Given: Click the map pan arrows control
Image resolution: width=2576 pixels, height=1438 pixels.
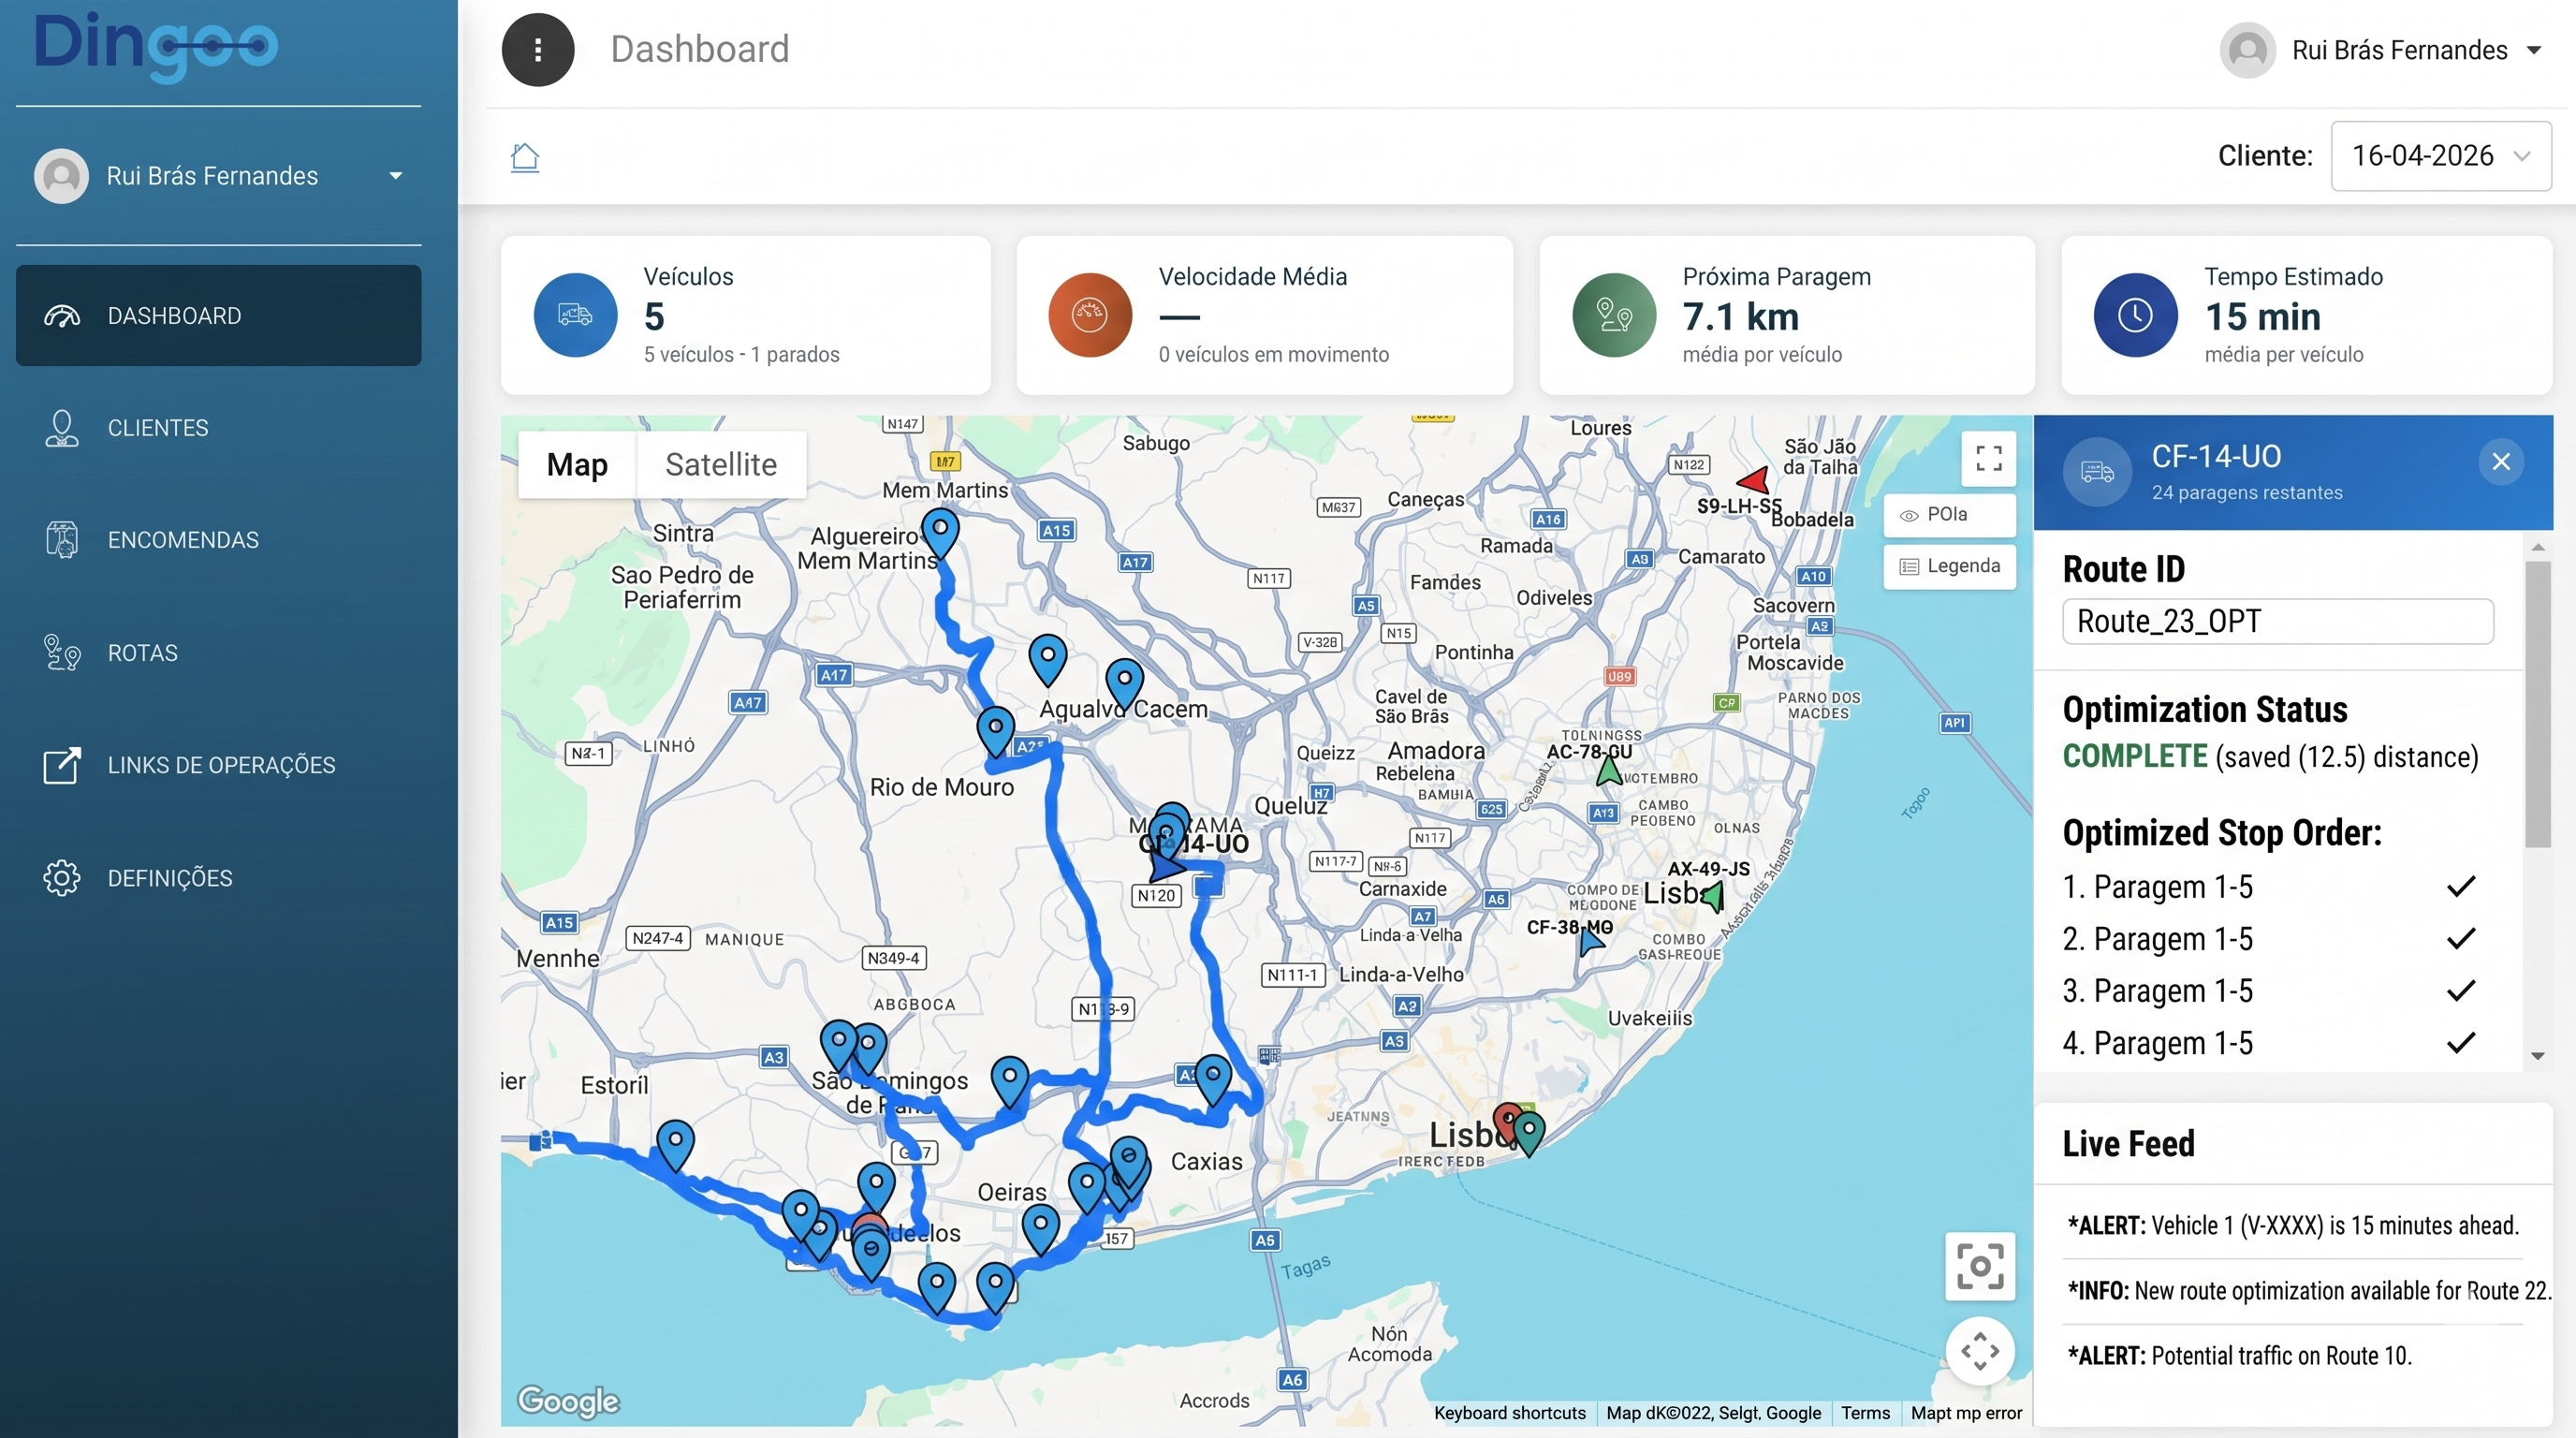Looking at the screenshot, I should [x=1980, y=1351].
